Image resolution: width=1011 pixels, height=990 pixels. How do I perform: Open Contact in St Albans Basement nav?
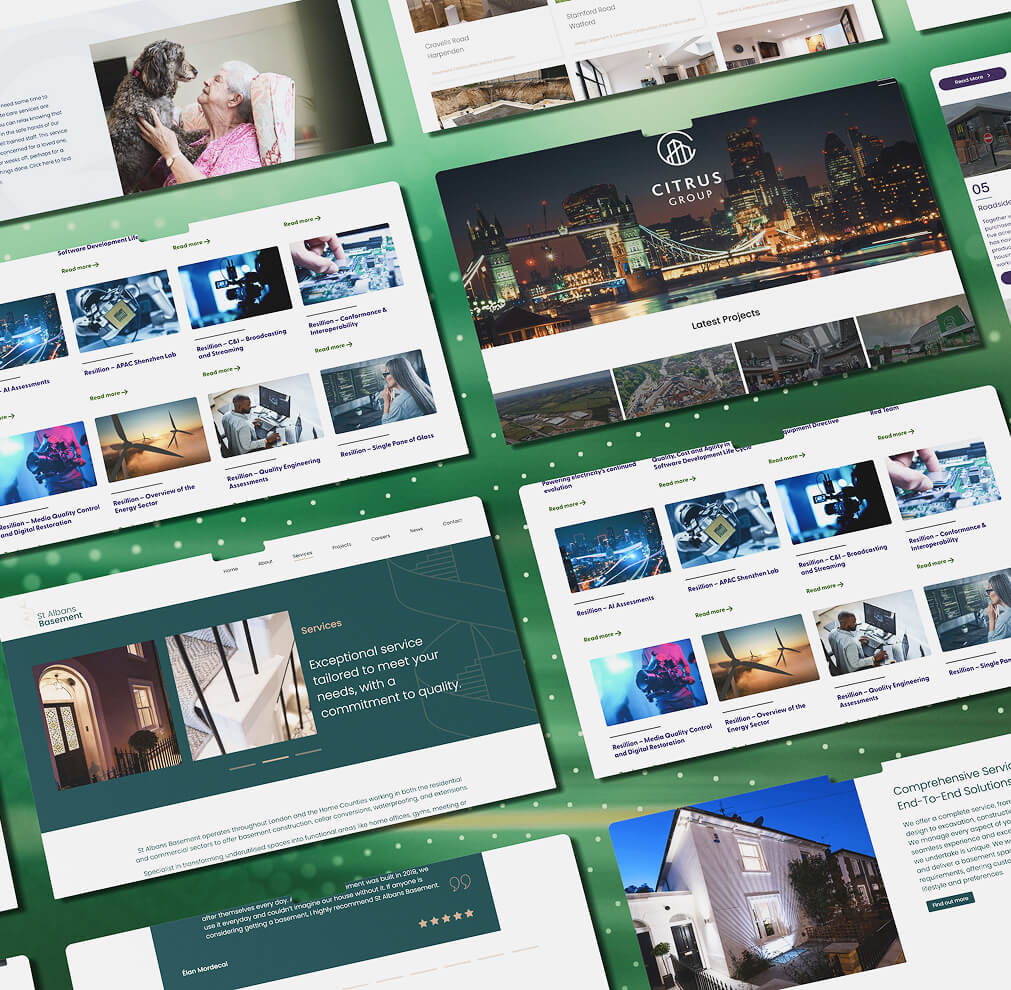tap(453, 522)
